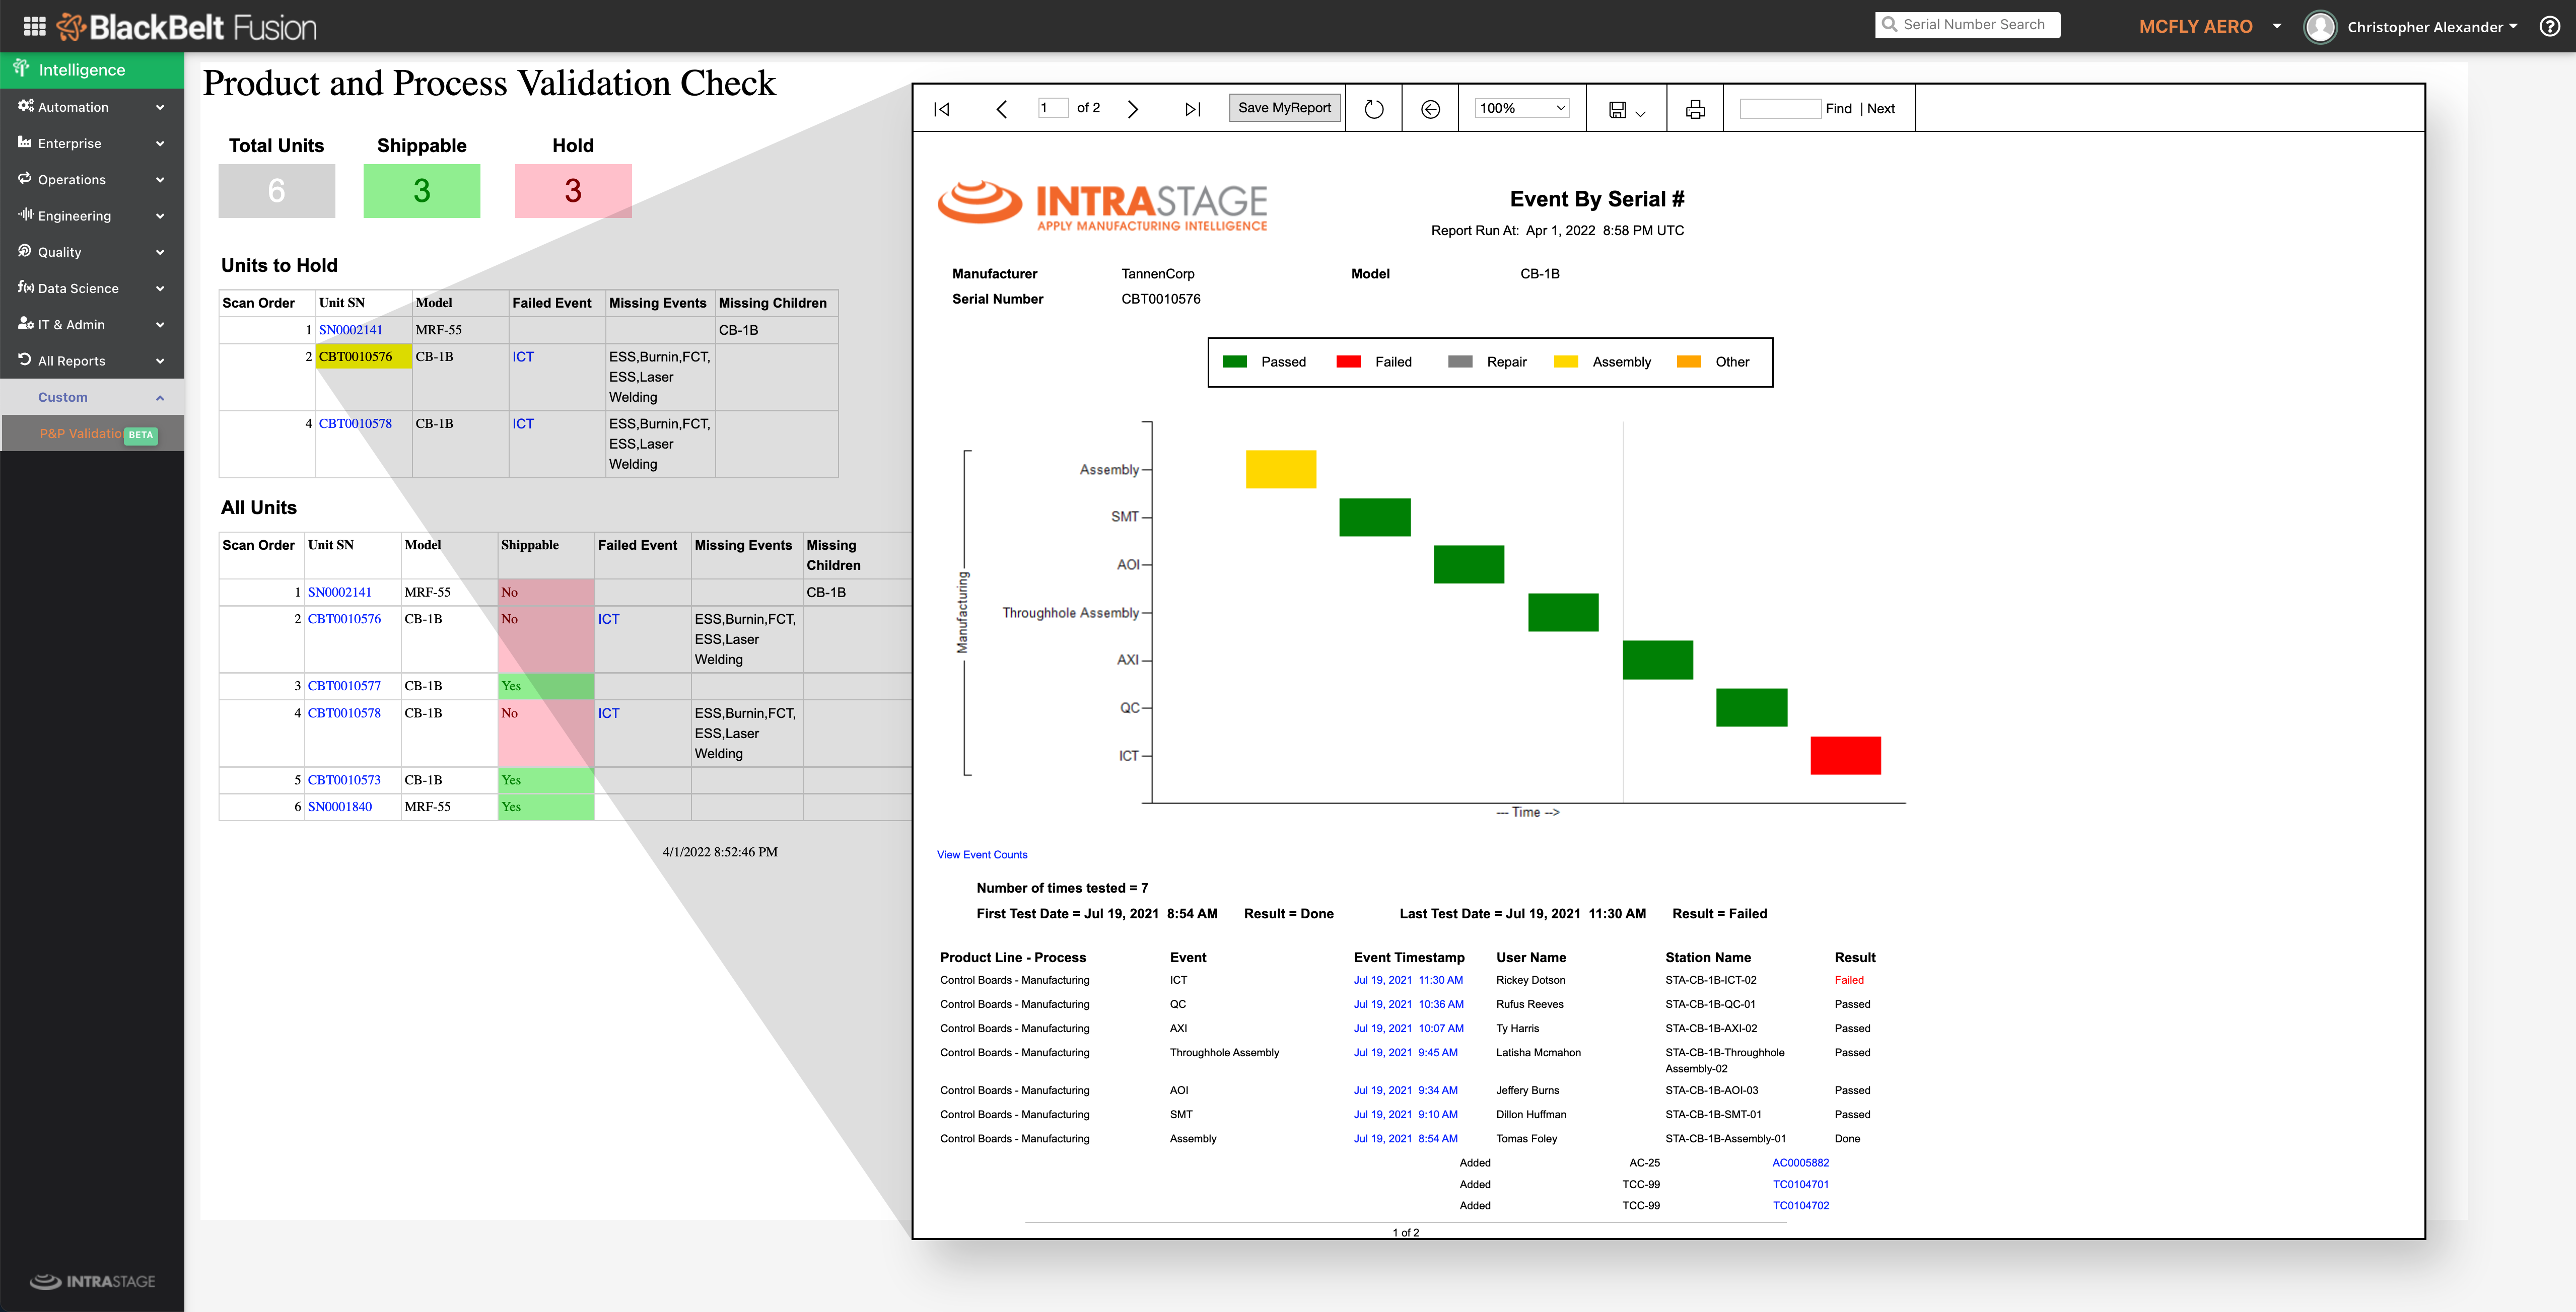Refresh the report viewer
The height and width of the screenshot is (1312, 2576).
point(1374,109)
